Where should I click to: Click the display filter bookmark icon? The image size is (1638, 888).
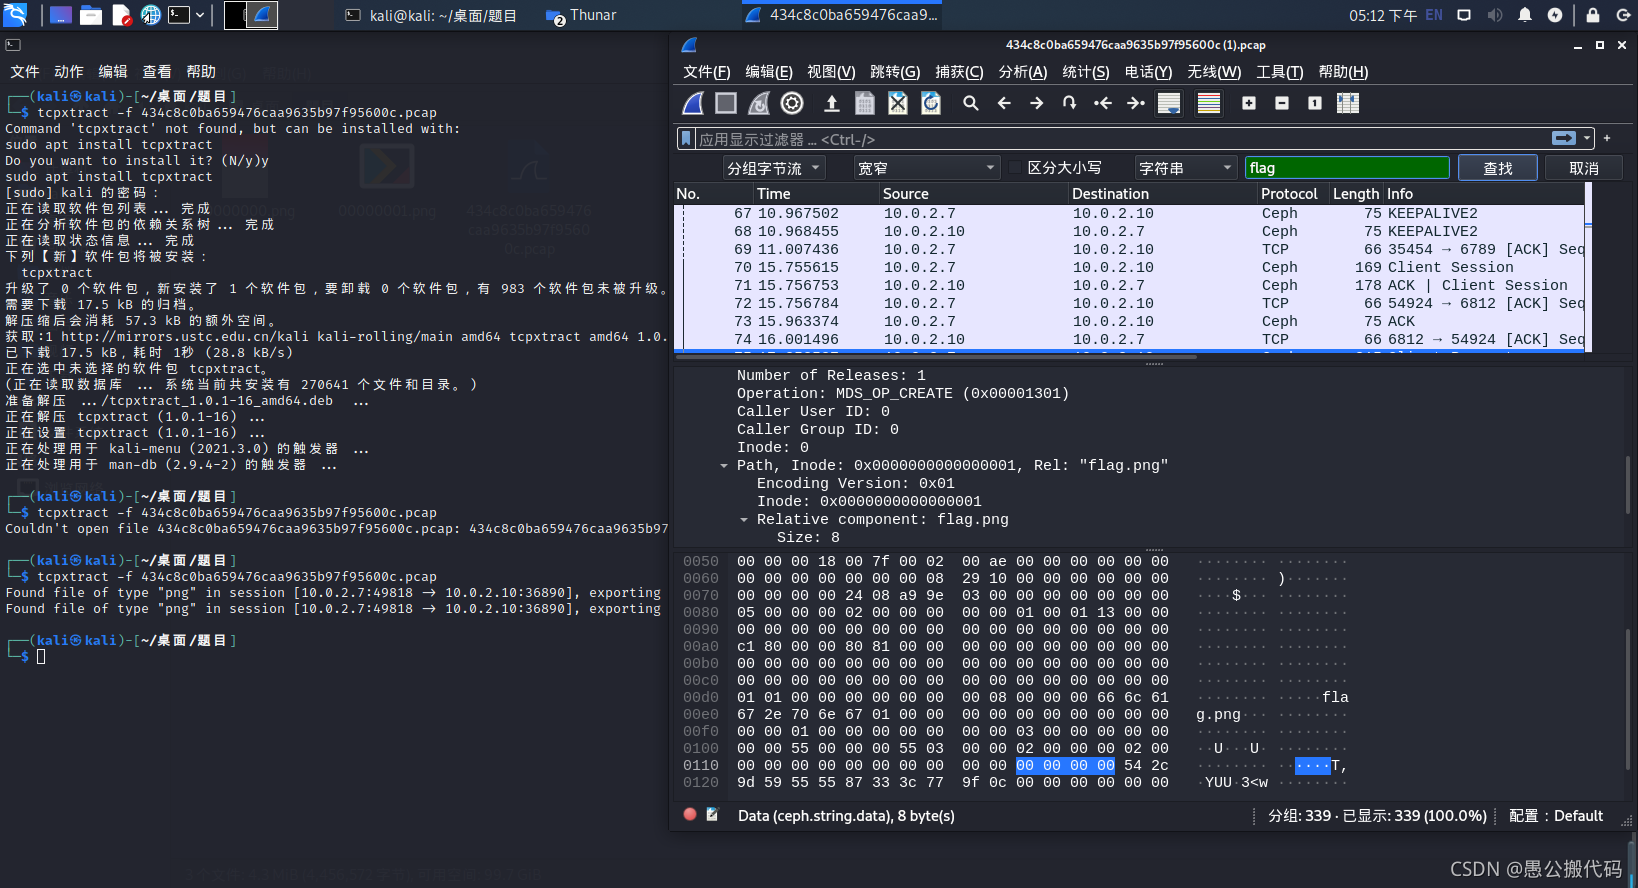click(x=686, y=139)
